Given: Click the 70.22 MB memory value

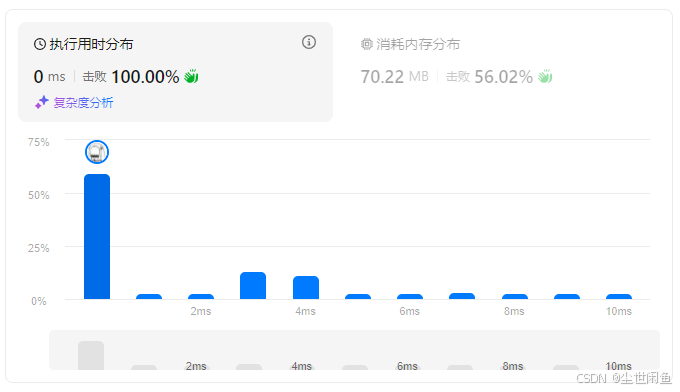Looking at the screenshot, I should point(395,77).
